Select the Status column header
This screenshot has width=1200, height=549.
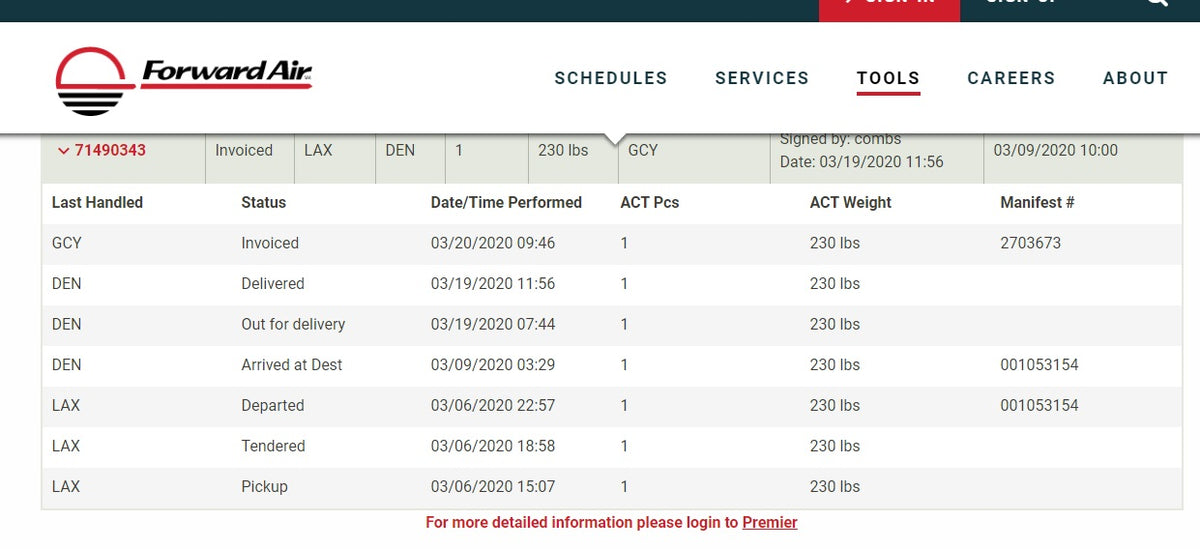(264, 202)
